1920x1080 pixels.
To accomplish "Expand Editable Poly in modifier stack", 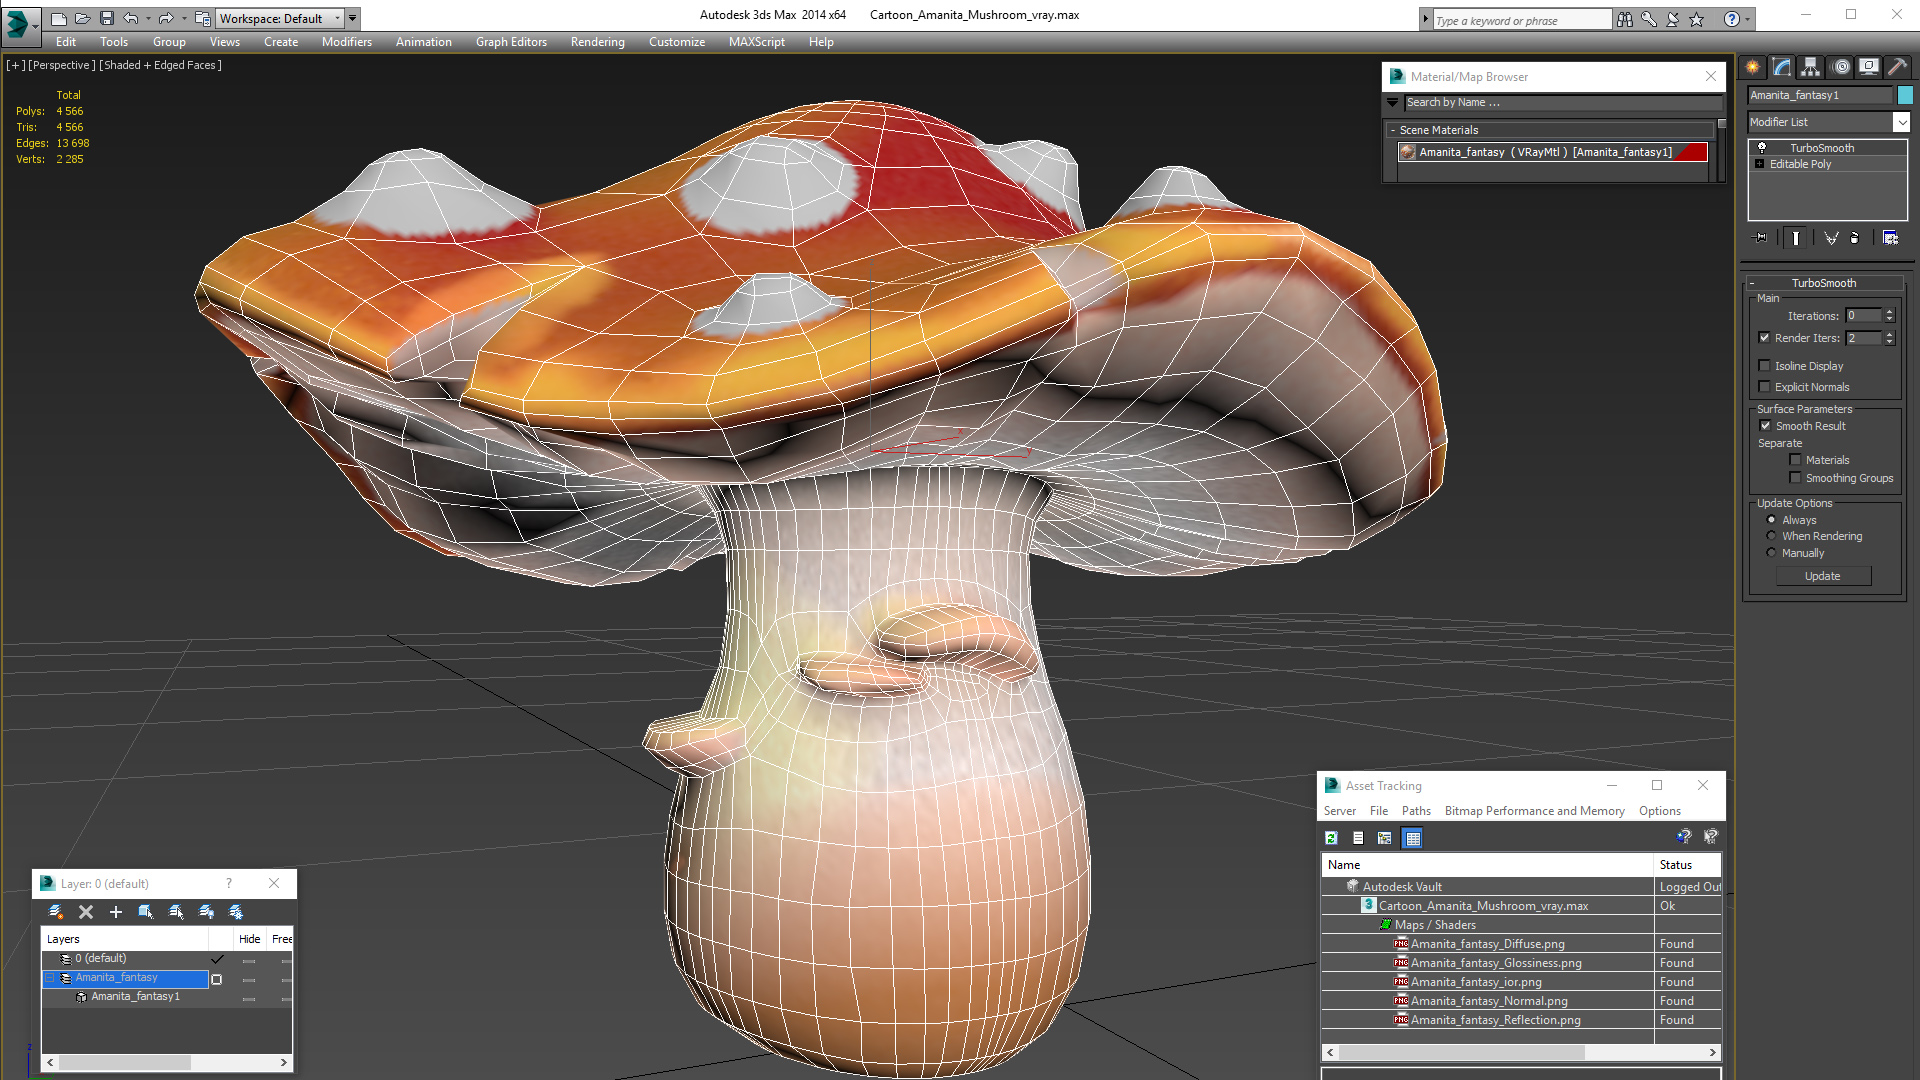I will (1760, 164).
